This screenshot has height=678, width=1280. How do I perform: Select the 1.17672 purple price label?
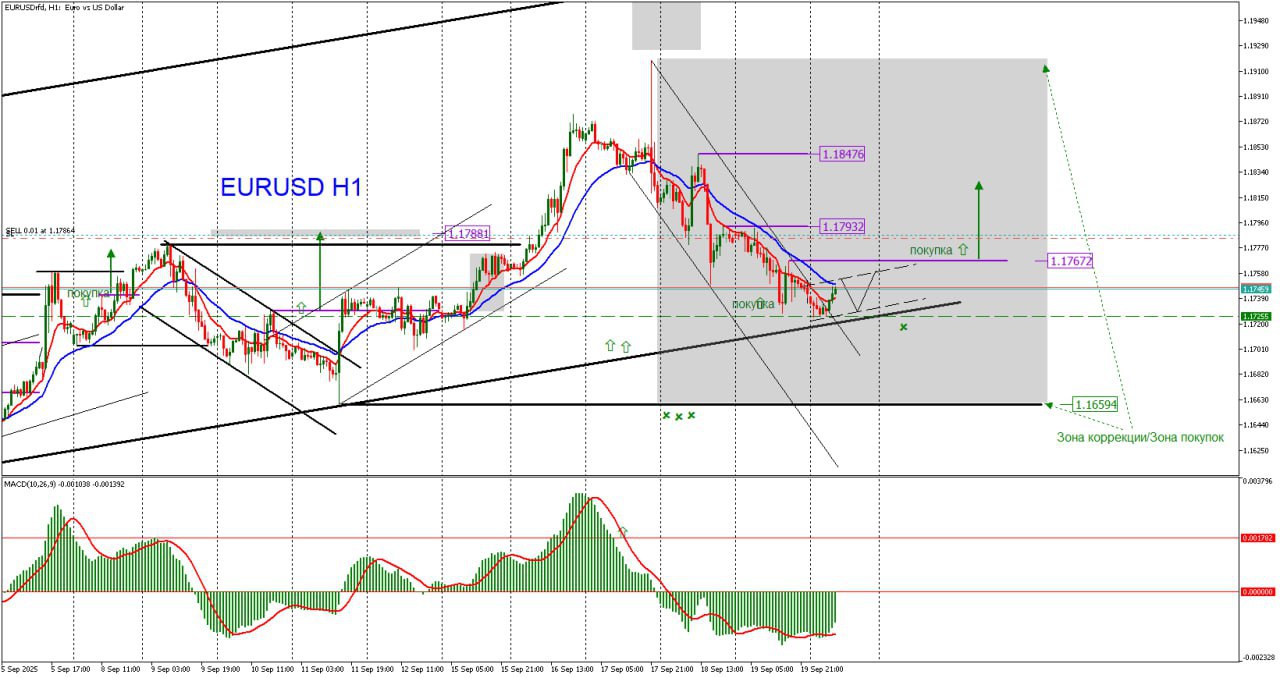pyautogui.click(x=1071, y=260)
